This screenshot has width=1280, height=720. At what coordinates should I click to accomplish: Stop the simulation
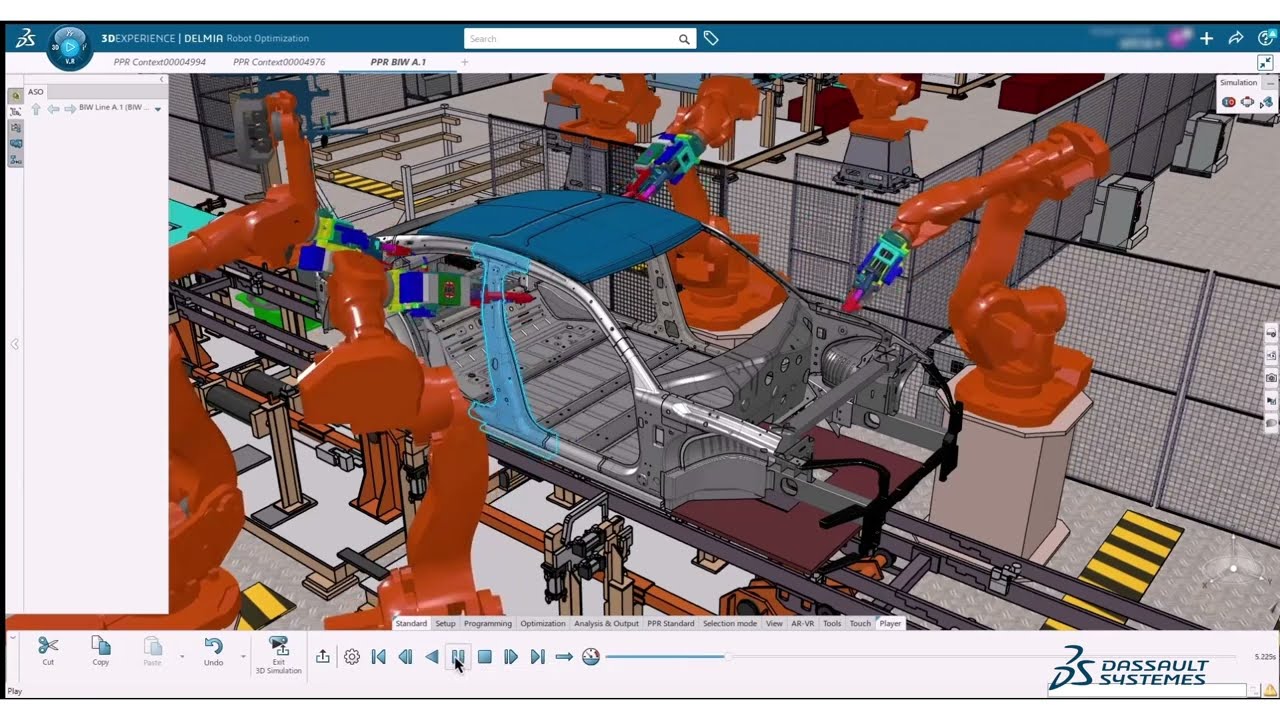[x=484, y=657]
